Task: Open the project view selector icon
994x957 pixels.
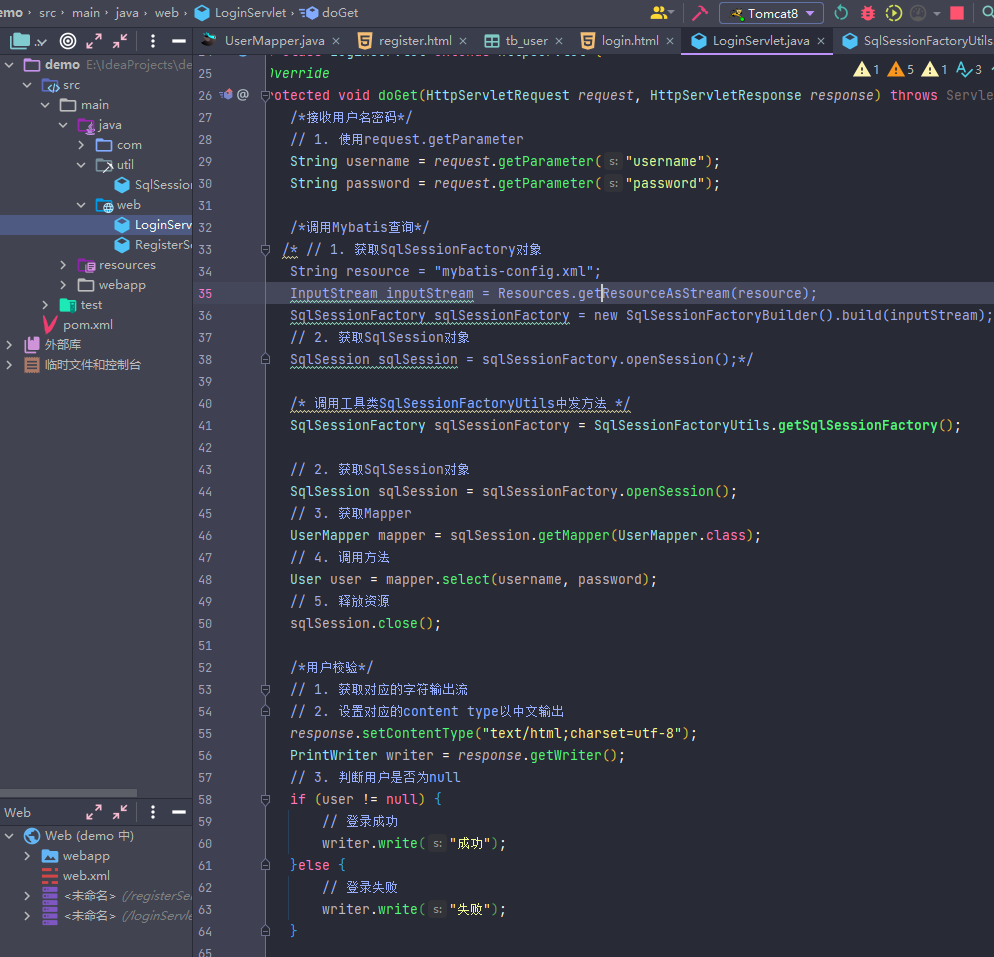Action: [28, 41]
